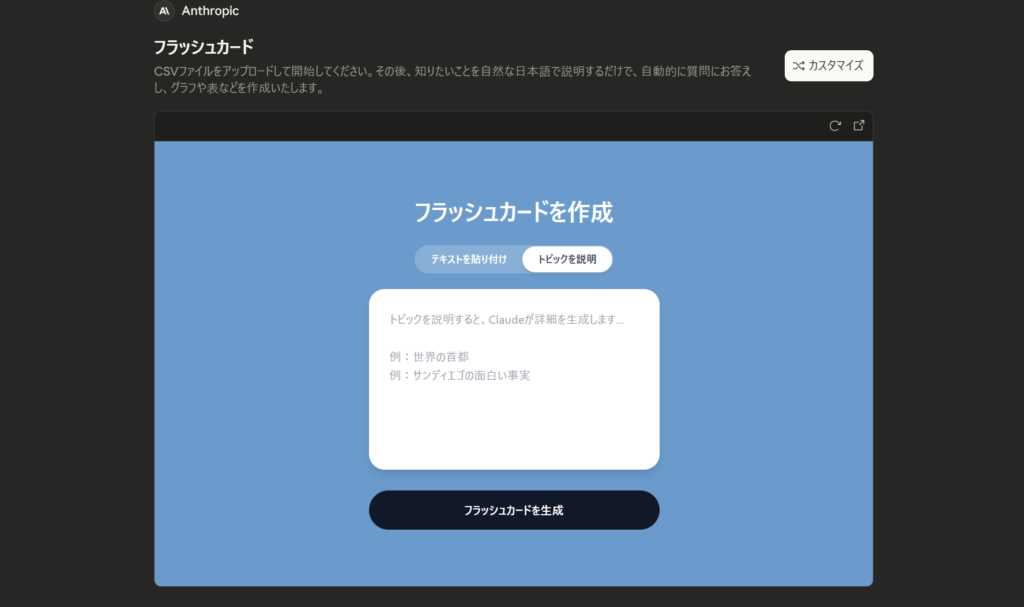Switch to the テキストを貼り付け tab
Image resolution: width=1024 pixels, height=607 pixels.
(468, 259)
